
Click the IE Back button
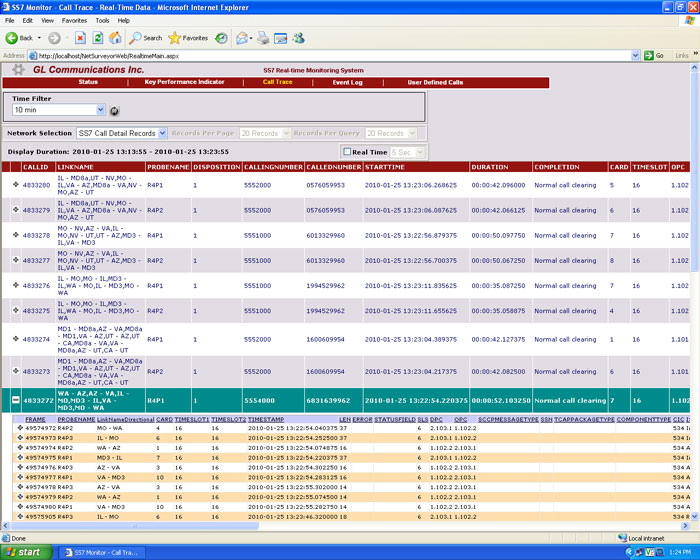pyautogui.click(x=20, y=38)
